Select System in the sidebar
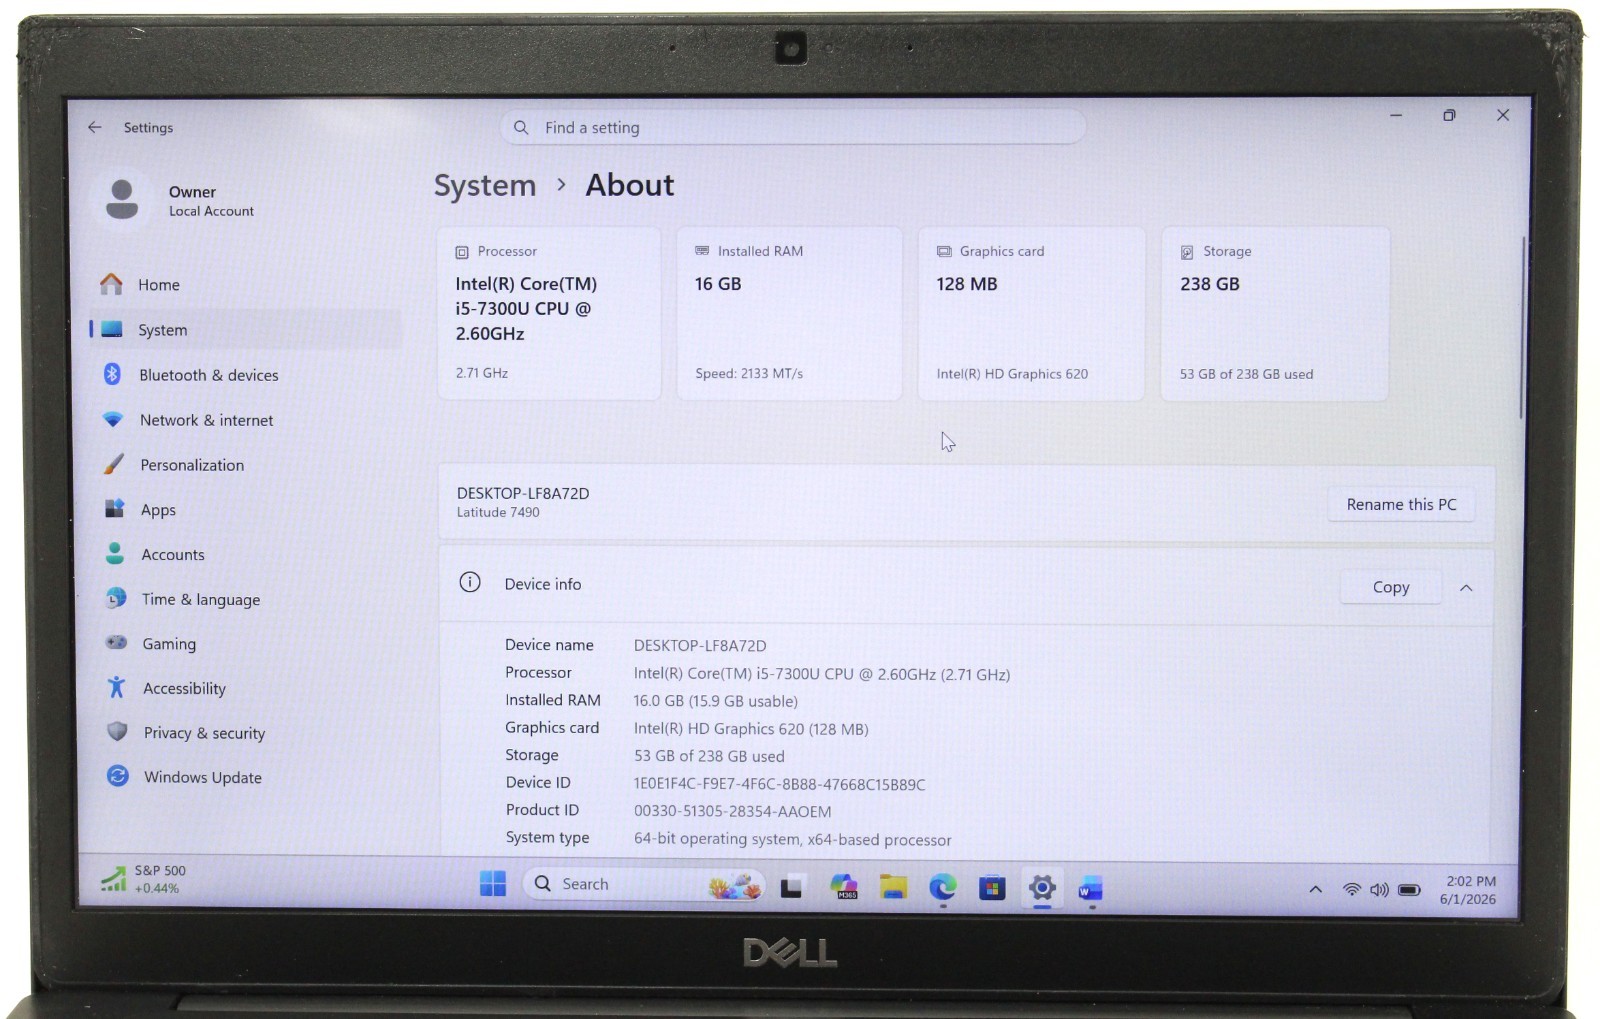The image size is (1600, 1019). [245, 330]
